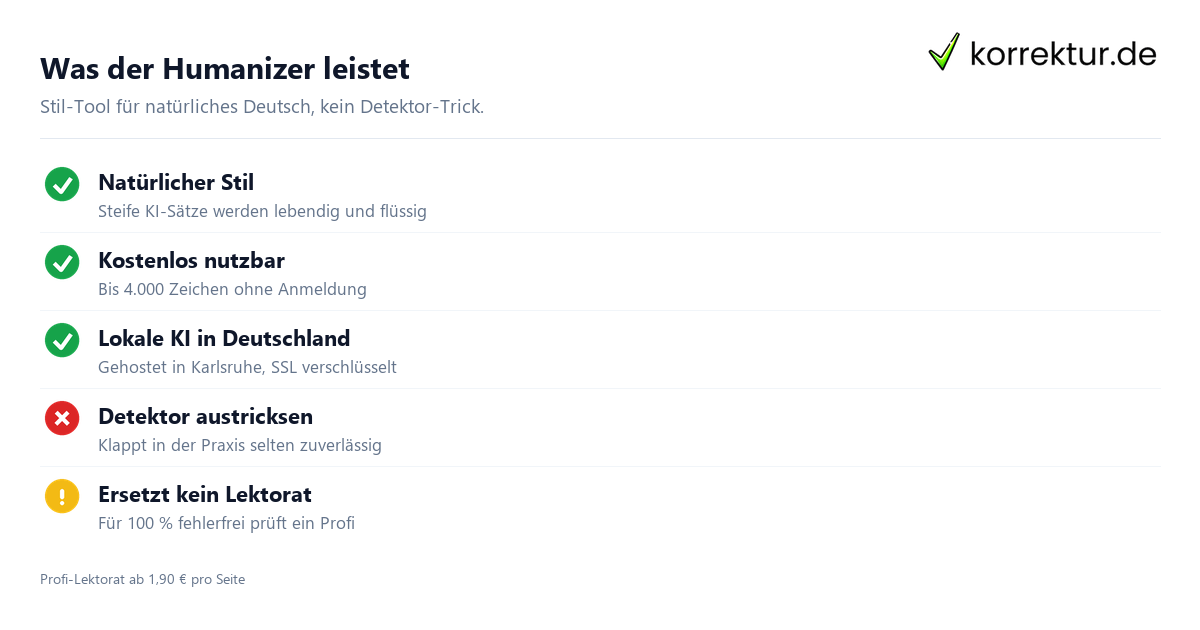Click the Natürlicher Stil title
The image size is (1200, 630).
tap(176, 183)
